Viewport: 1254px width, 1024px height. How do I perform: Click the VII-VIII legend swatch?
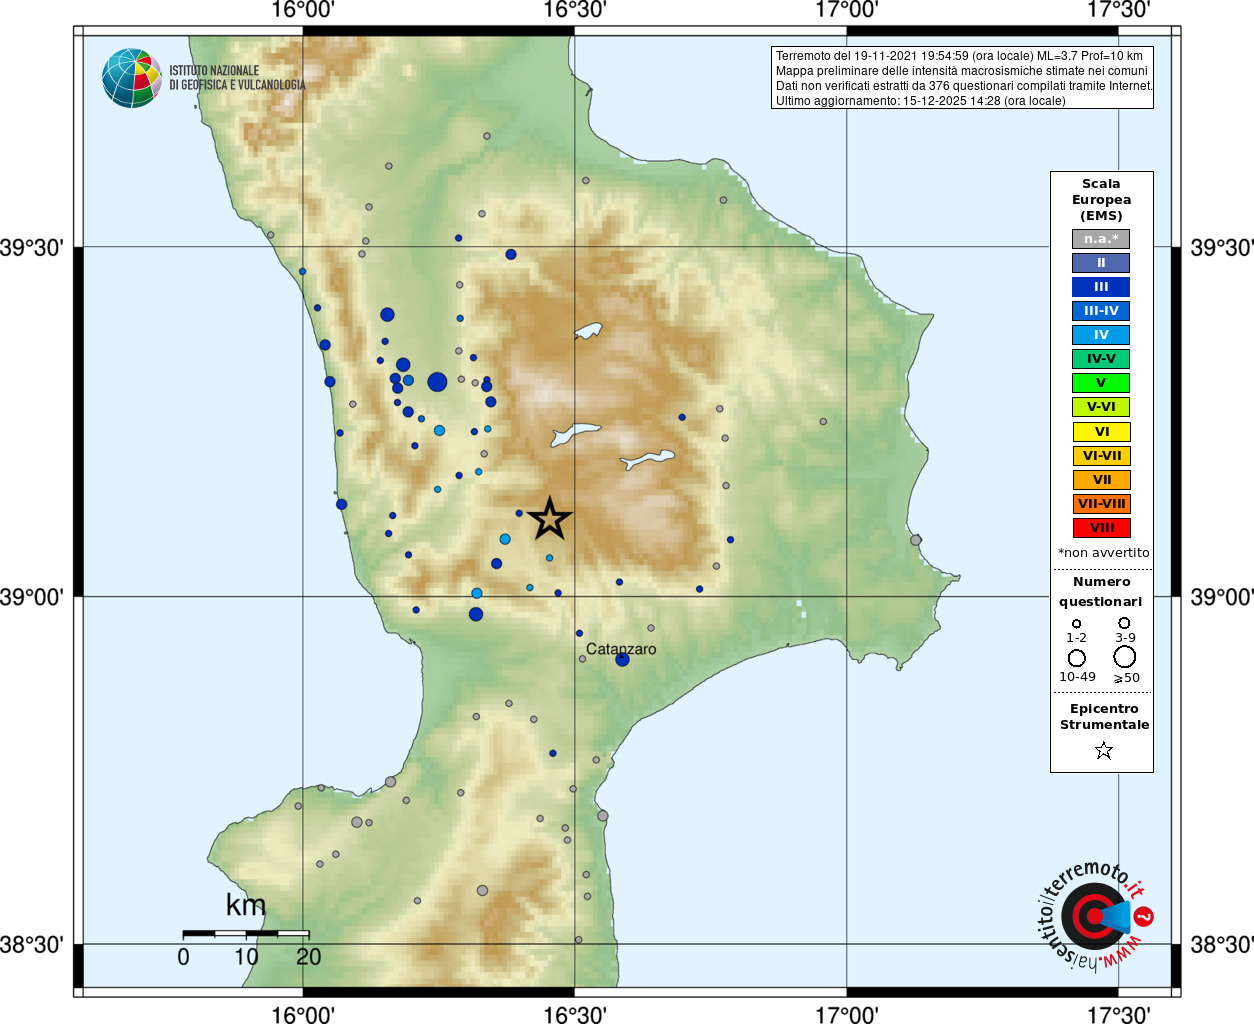tap(1101, 504)
